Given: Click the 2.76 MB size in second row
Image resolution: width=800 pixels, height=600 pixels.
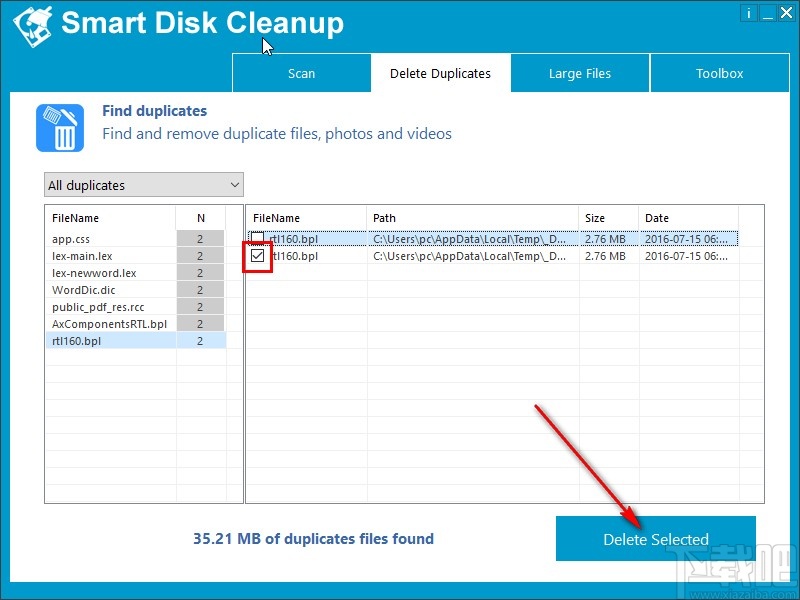Looking at the screenshot, I should pos(605,256).
